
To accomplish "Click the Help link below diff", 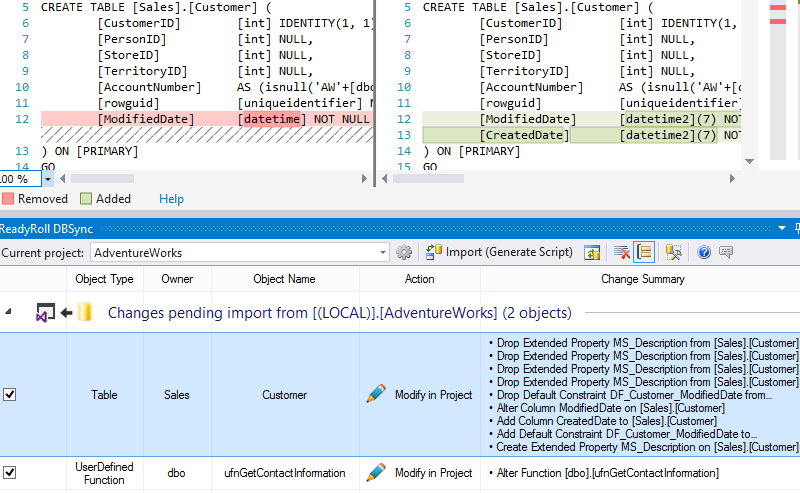I will [x=171, y=199].
